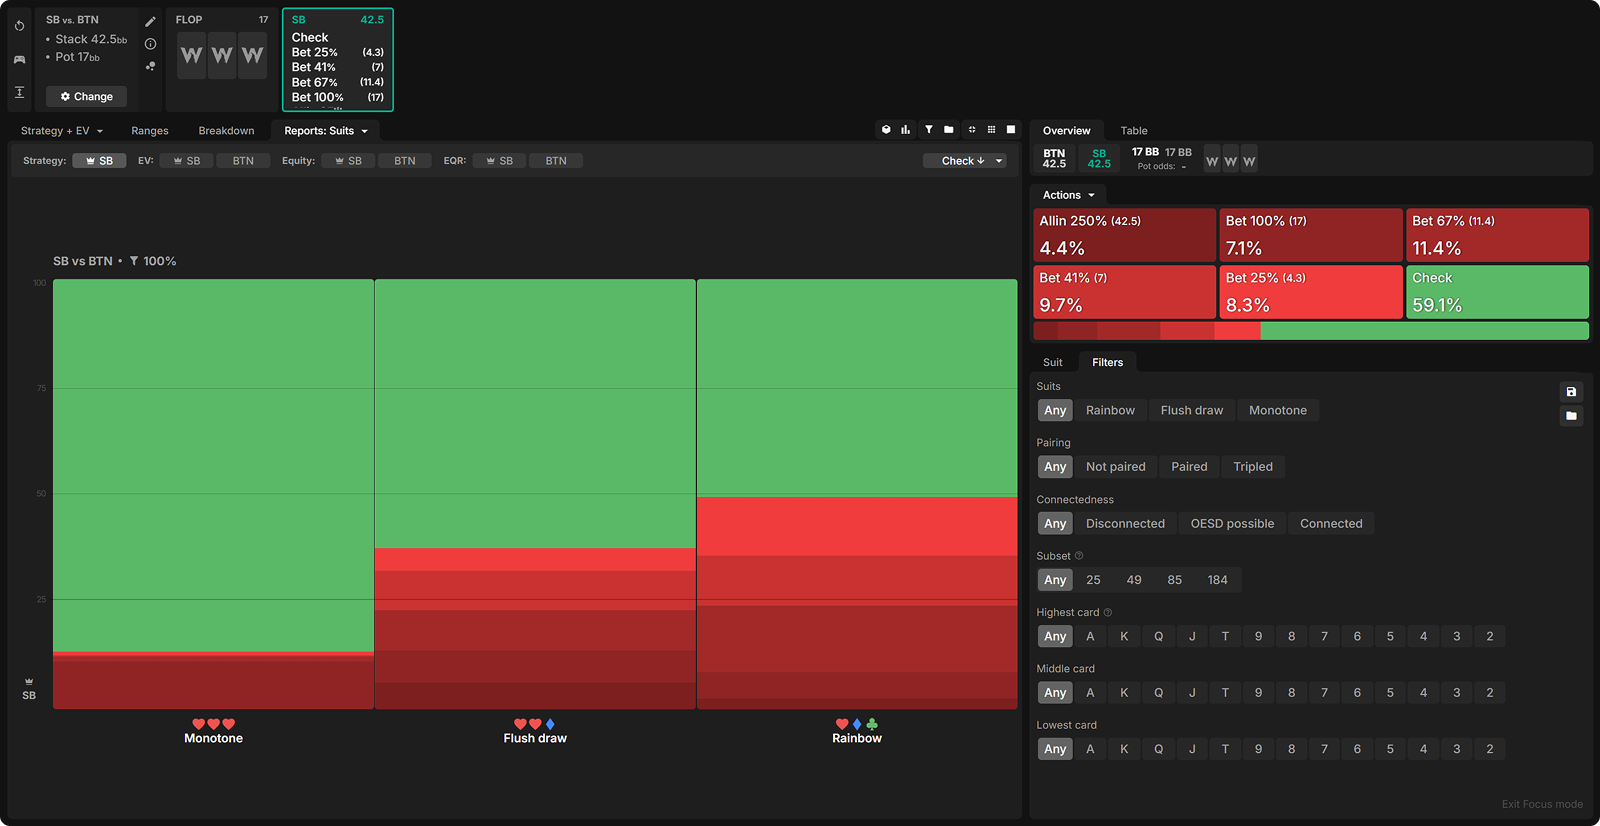
Task: Click the reset arrow icon in left sidebar
Action: (19, 26)
